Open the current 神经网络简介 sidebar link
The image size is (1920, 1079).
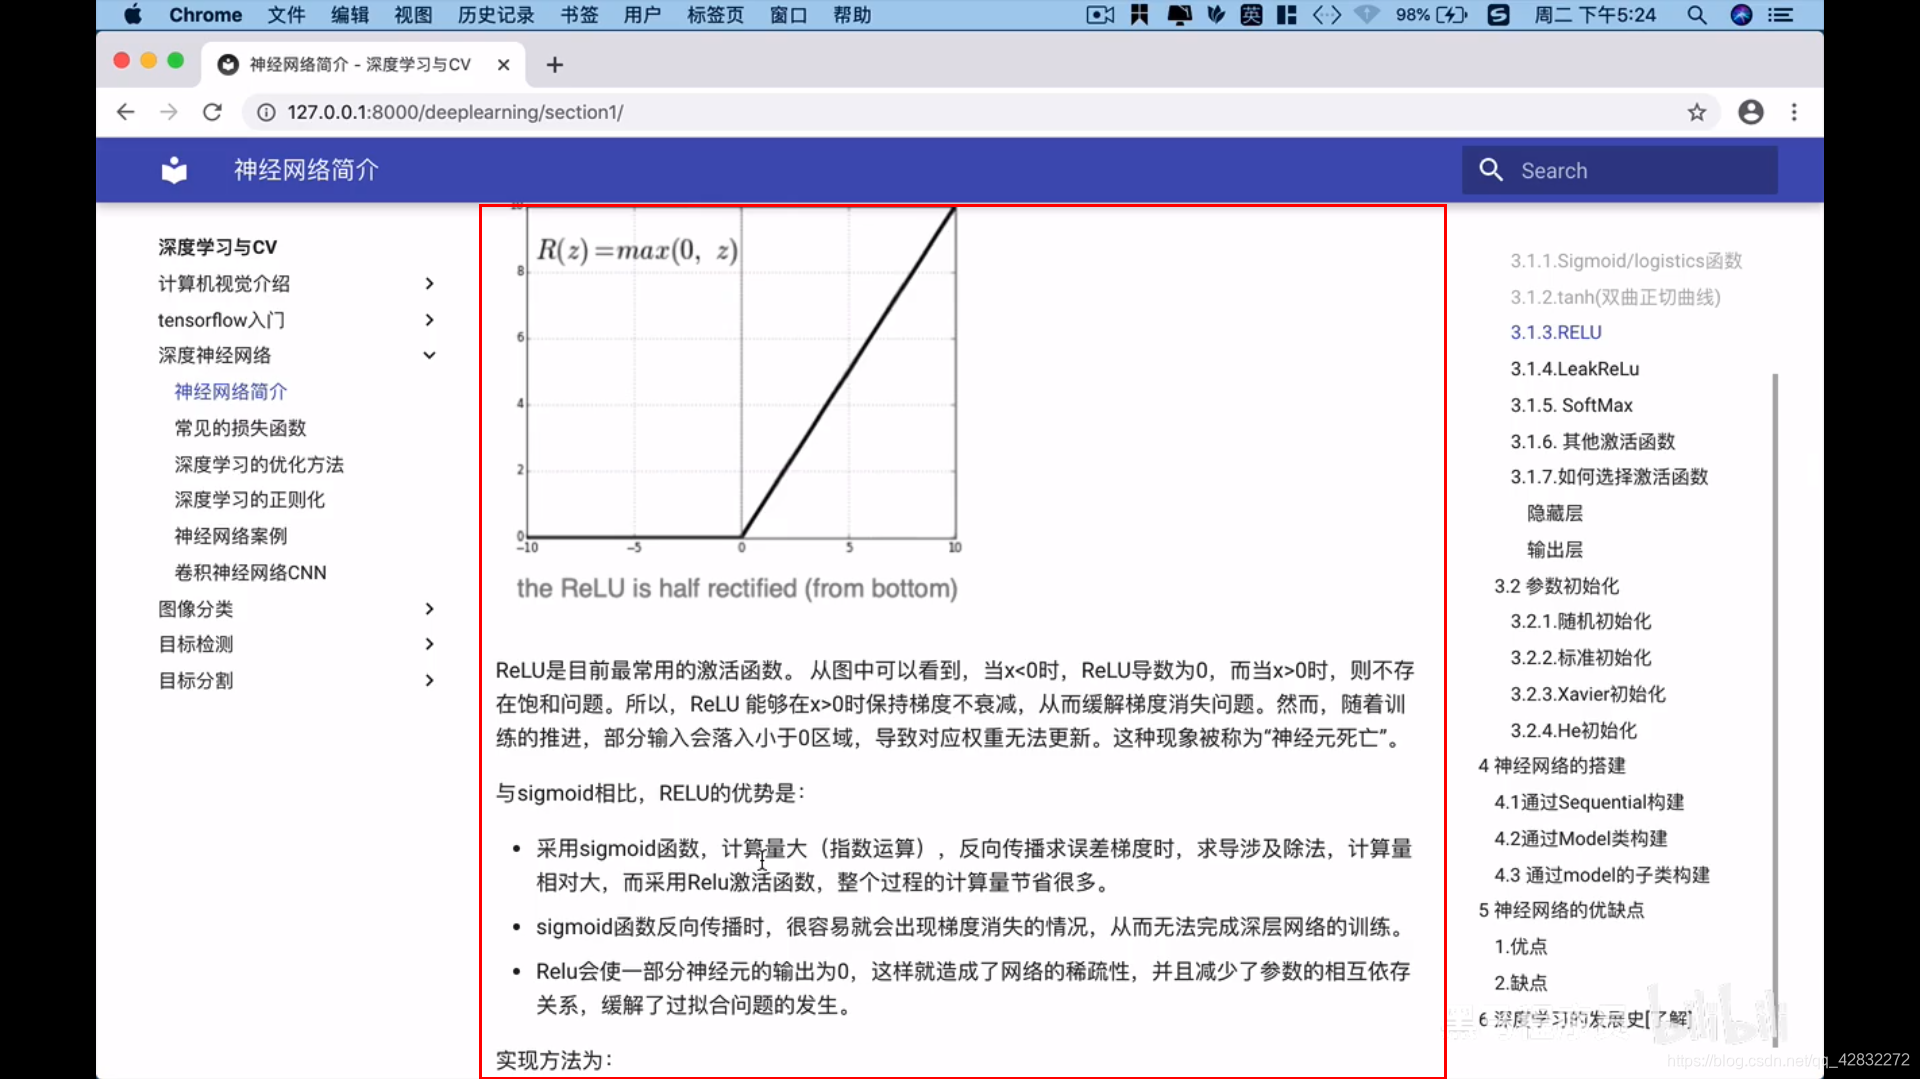point(231,392)
